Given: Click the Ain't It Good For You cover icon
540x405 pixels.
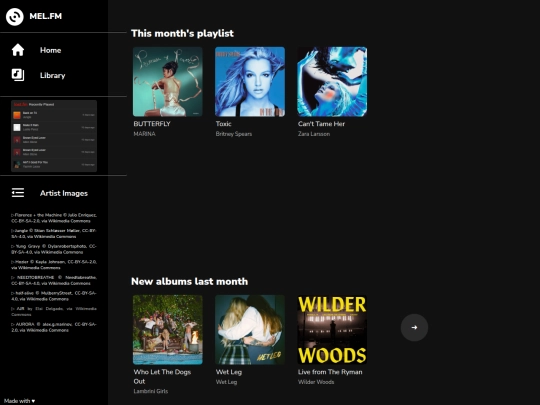Looking at the screenshot, I should 17,165.
